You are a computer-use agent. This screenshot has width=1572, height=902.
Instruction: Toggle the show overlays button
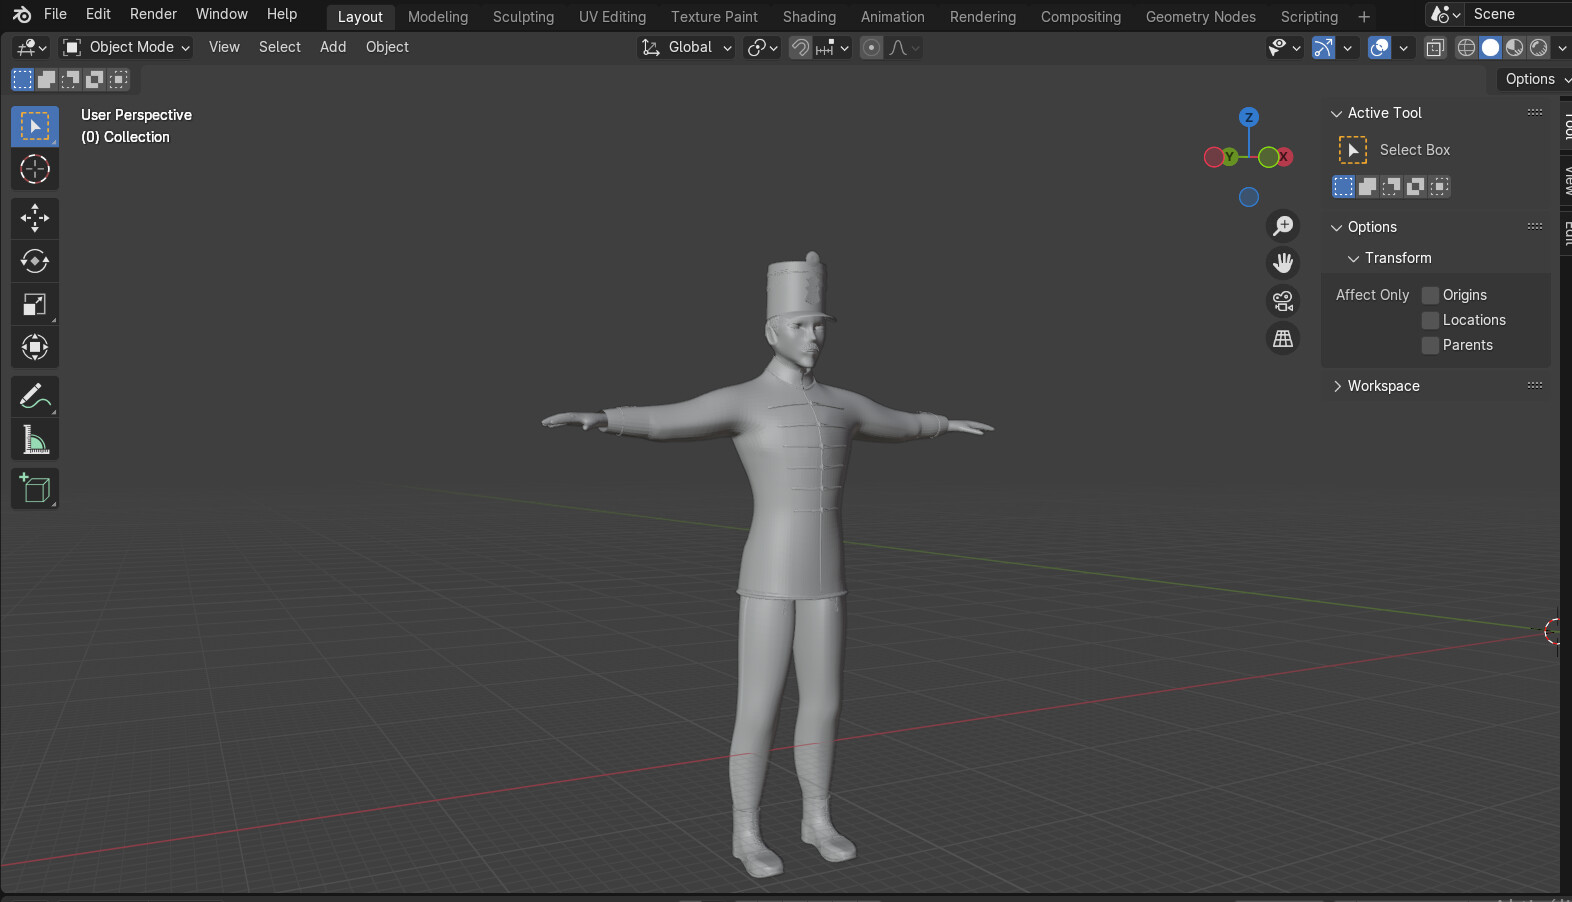[1380, 47]
